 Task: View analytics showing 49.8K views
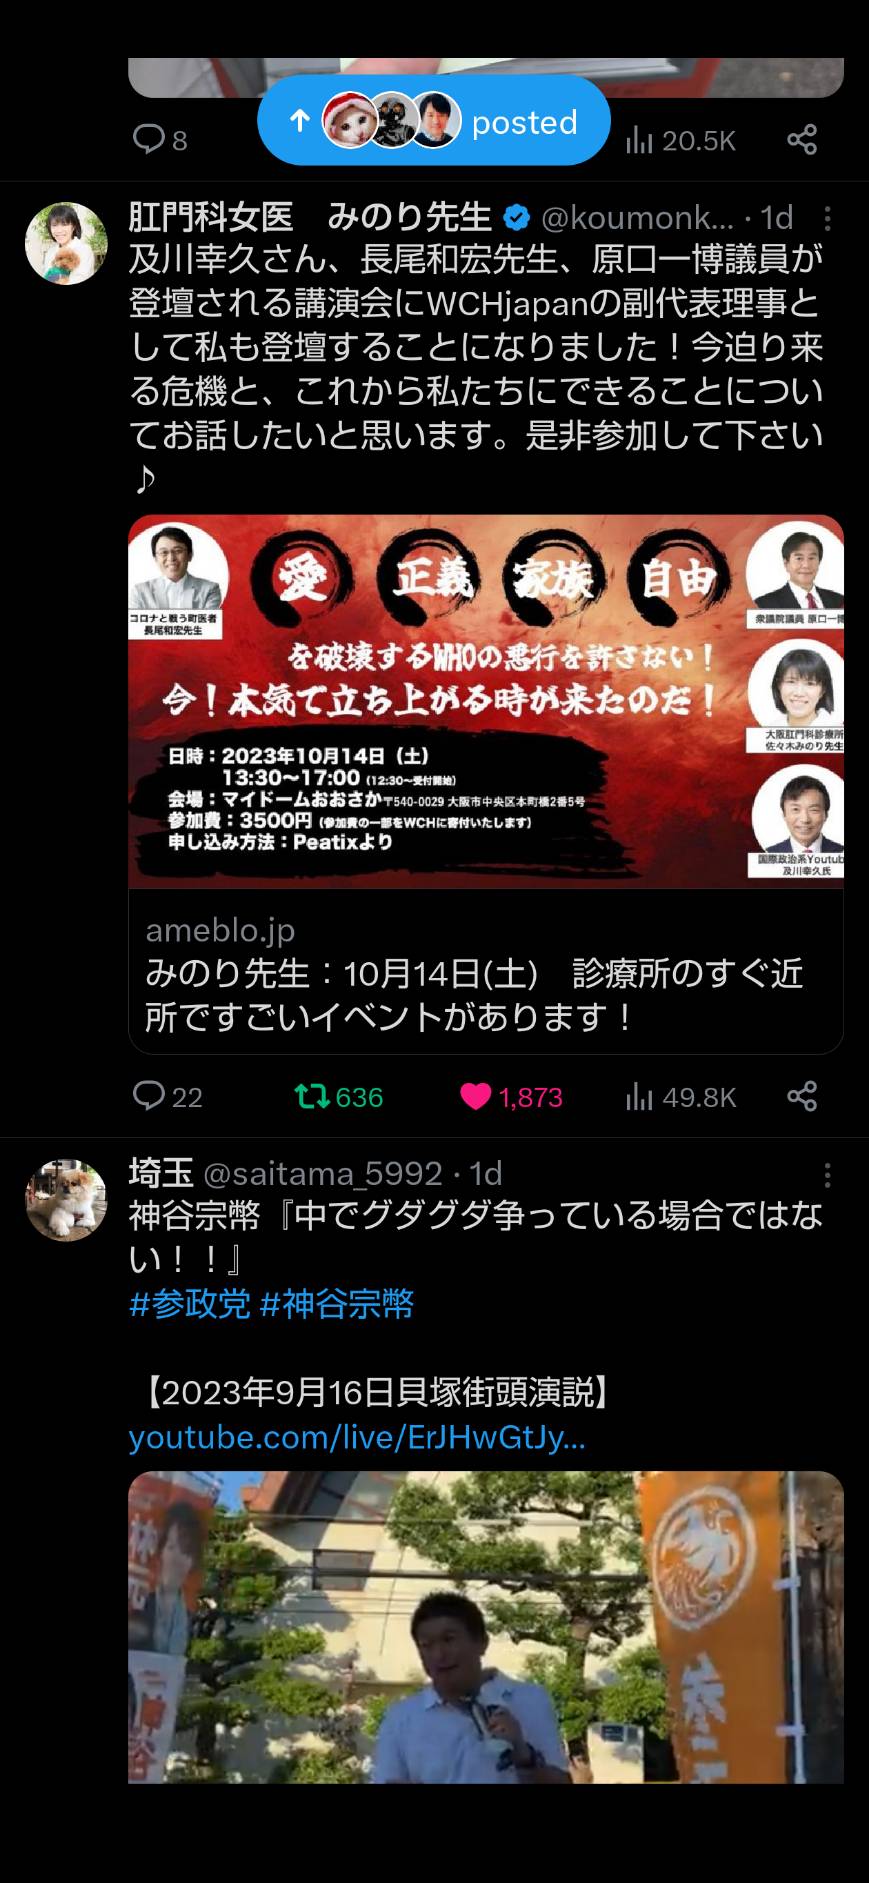(680, 1097)
